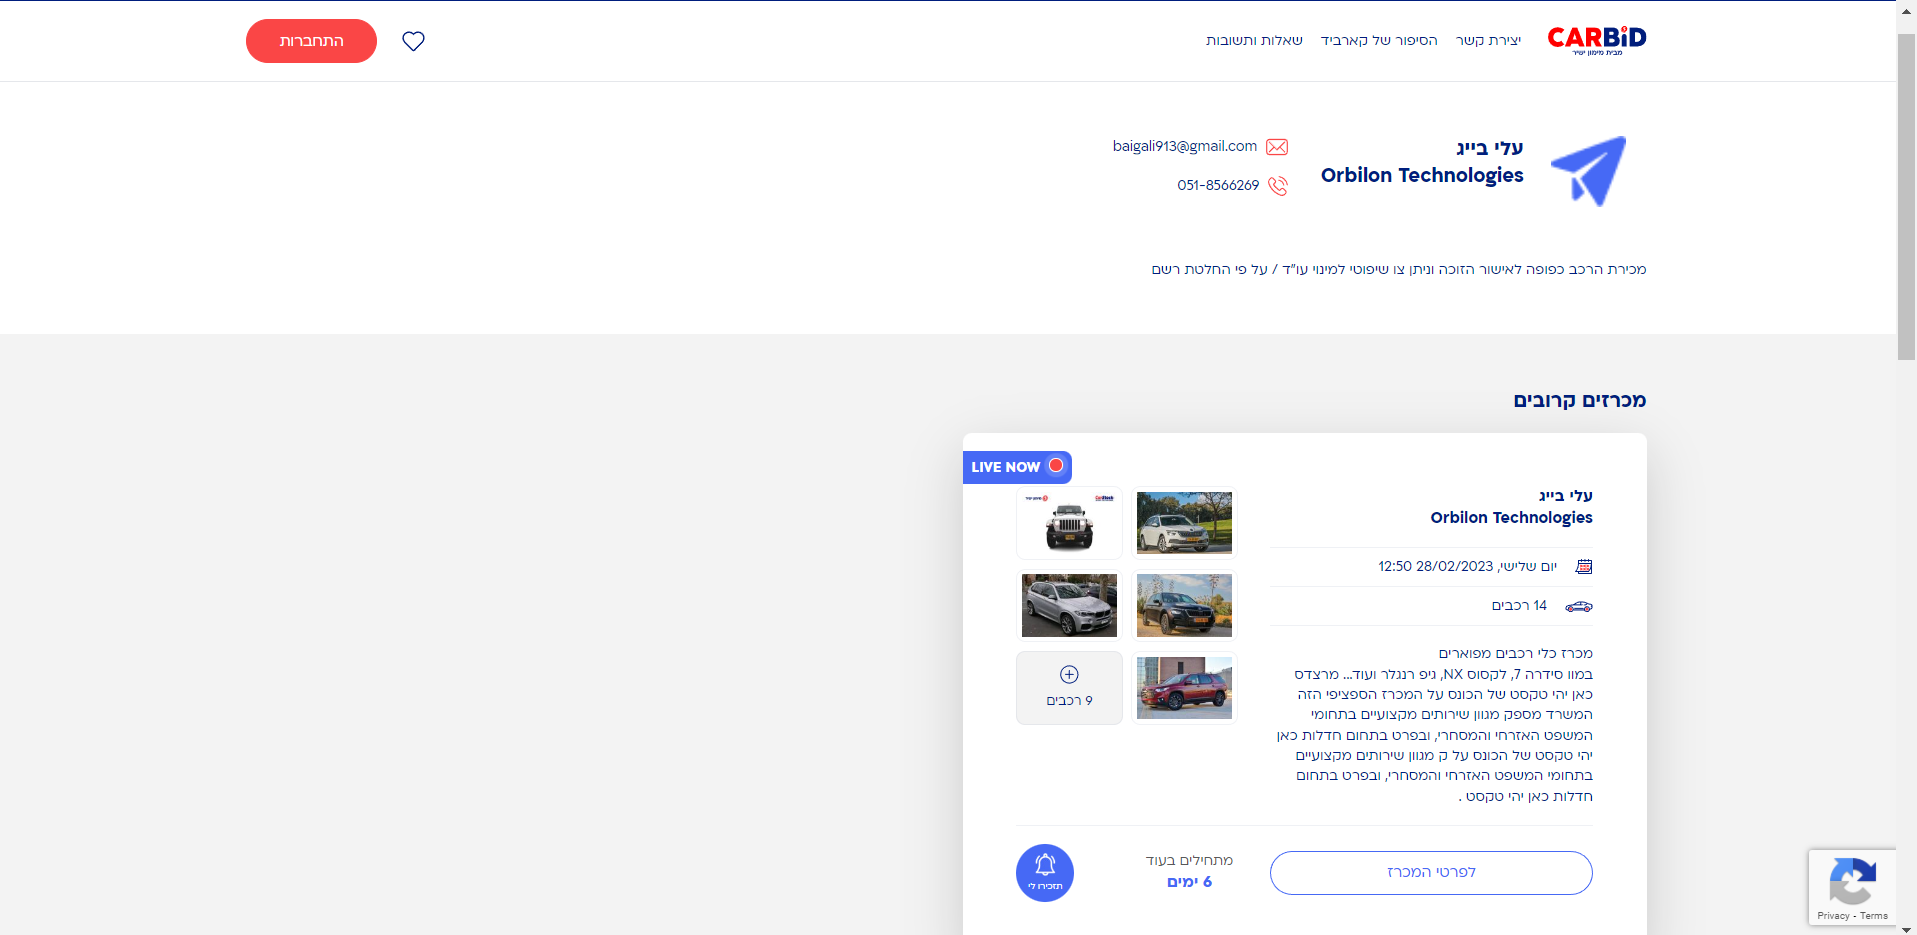1917x935 pixels.
Task: Click the red email envelope icon
Action: tap(1277, 147)
